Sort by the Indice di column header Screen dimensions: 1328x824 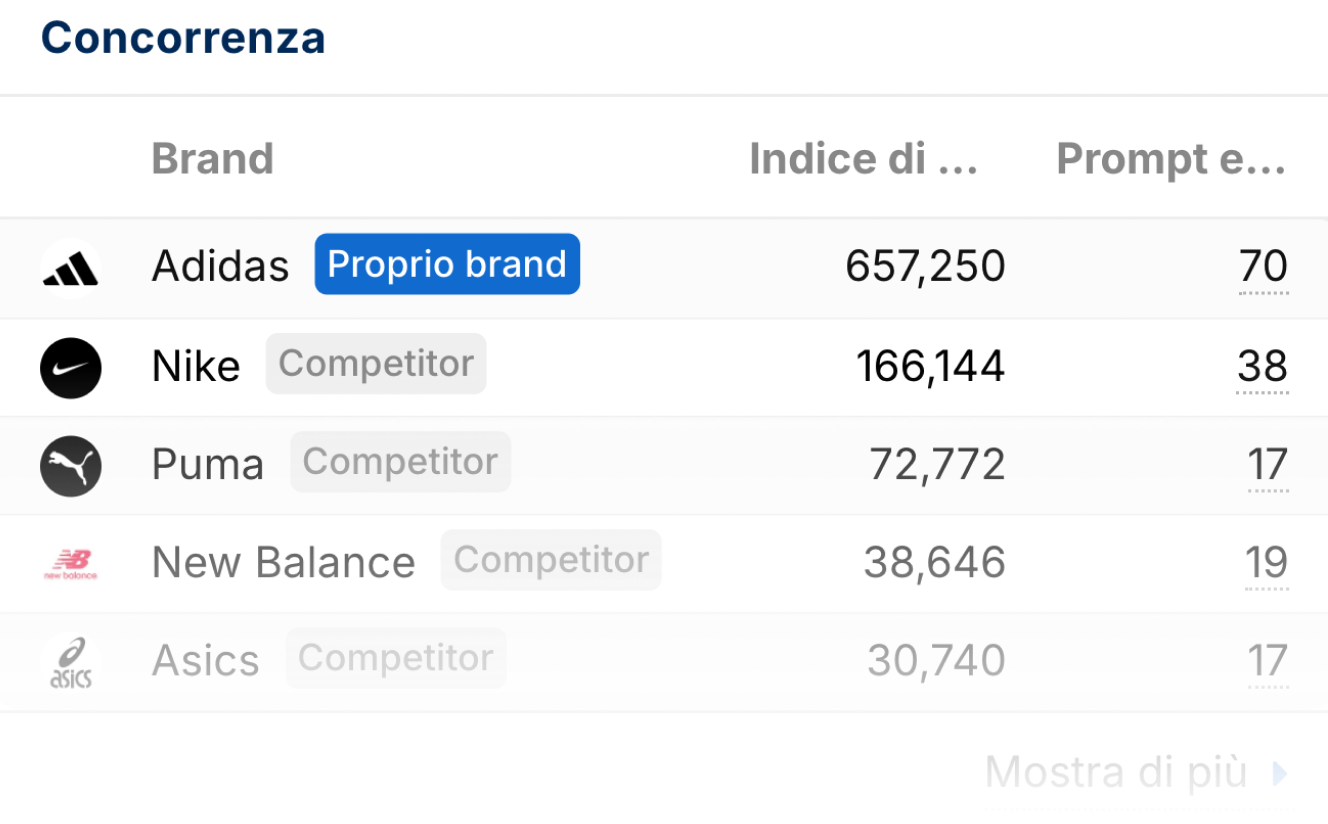click(863, 159)
